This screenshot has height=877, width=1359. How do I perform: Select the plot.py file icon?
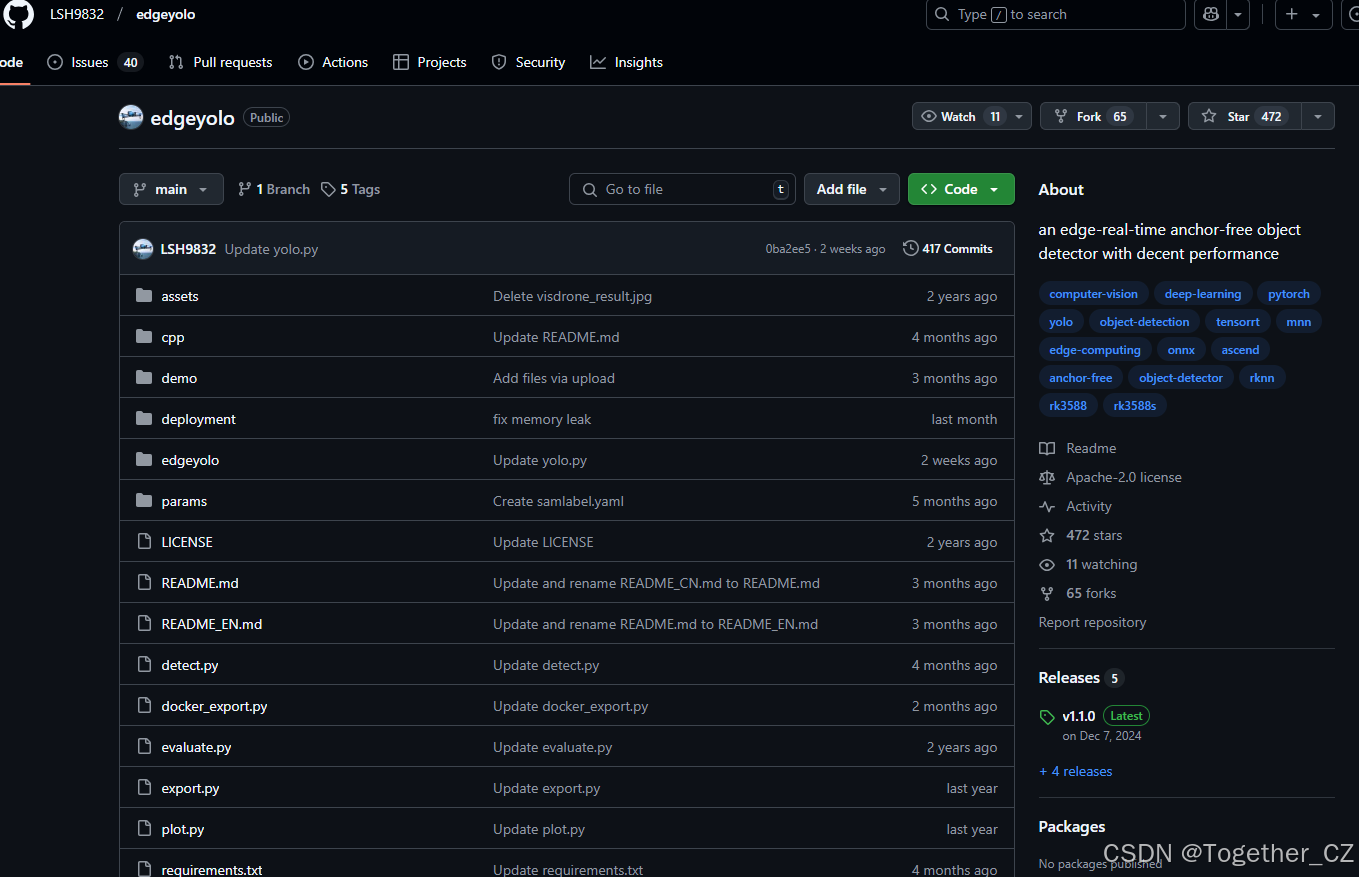144,829
